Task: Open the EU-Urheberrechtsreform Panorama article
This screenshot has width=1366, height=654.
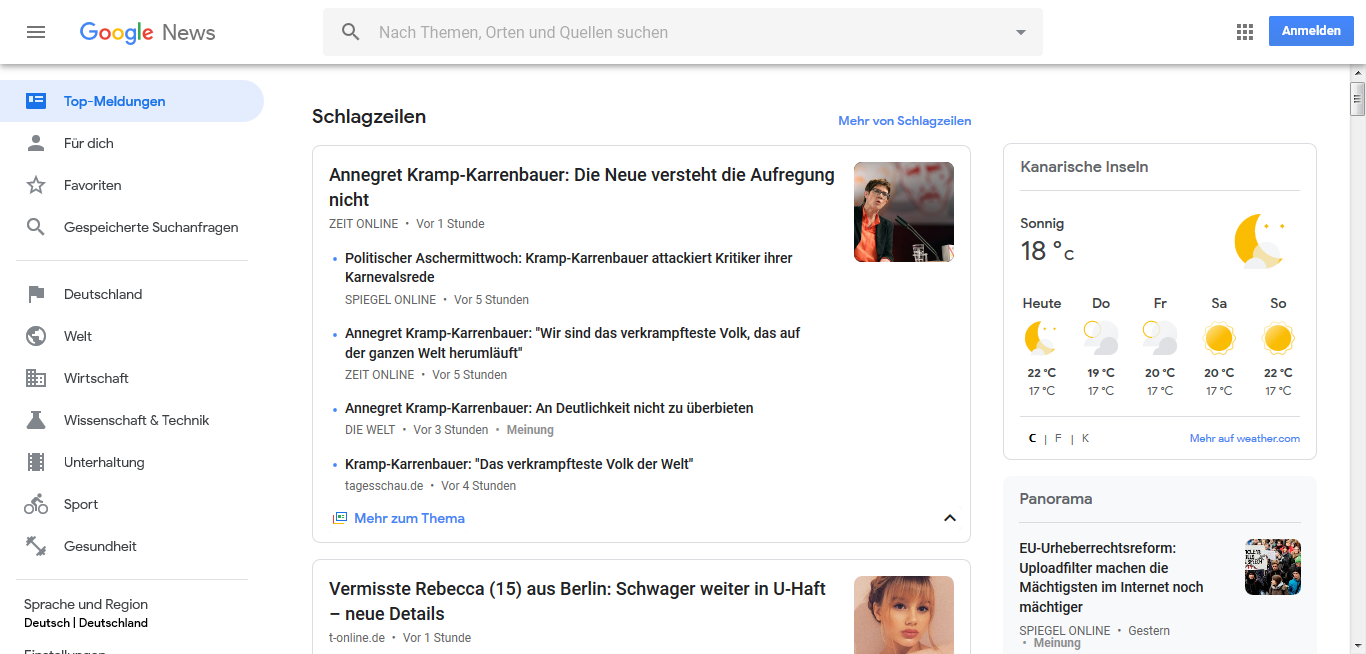Action: point(1112,577)
